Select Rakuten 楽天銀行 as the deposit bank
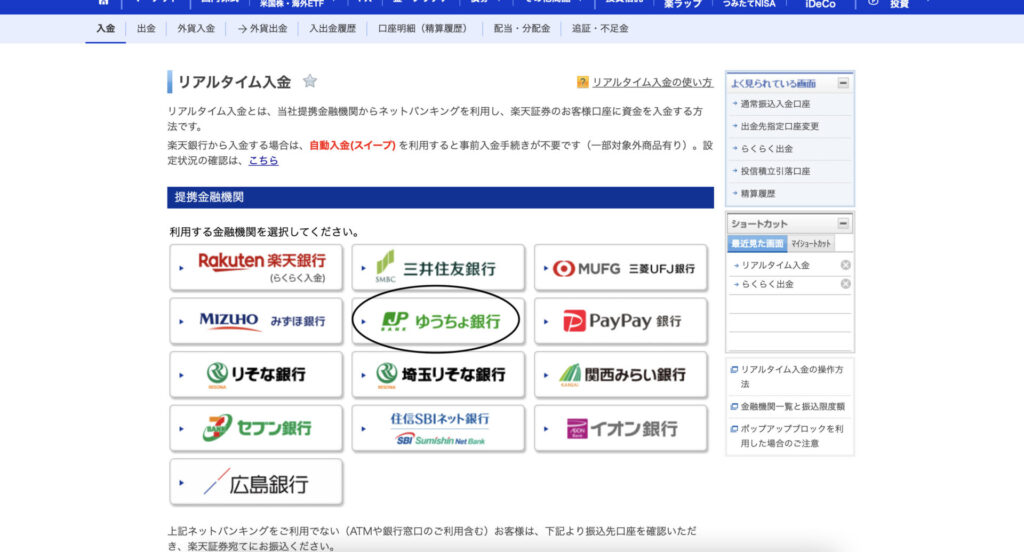This screenshot has height=552, width=1024. pyautogui.click(x=256, y=268)
